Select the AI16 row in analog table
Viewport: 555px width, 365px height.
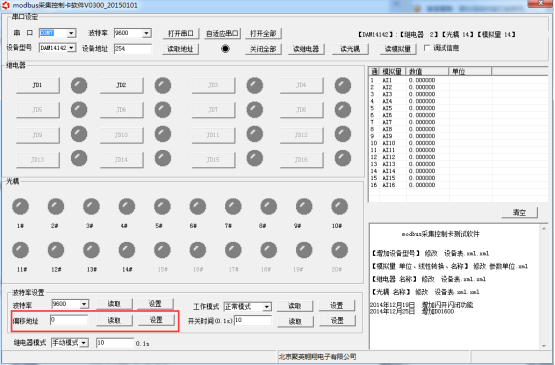click(x=458, y=185)
